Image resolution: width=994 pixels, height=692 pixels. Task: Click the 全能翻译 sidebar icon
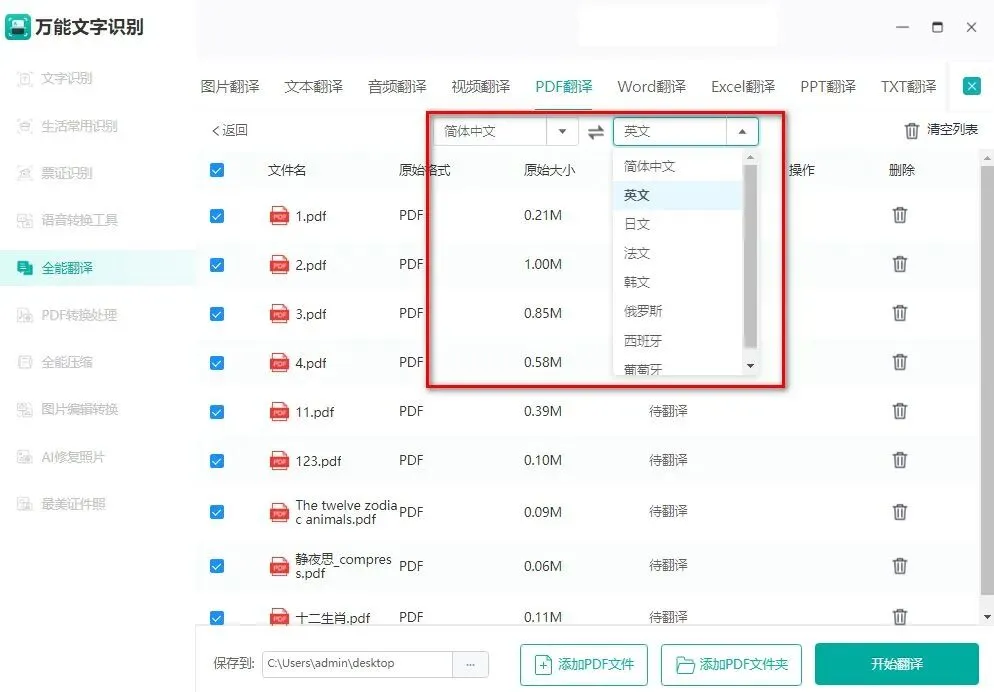tap(24, 268)
